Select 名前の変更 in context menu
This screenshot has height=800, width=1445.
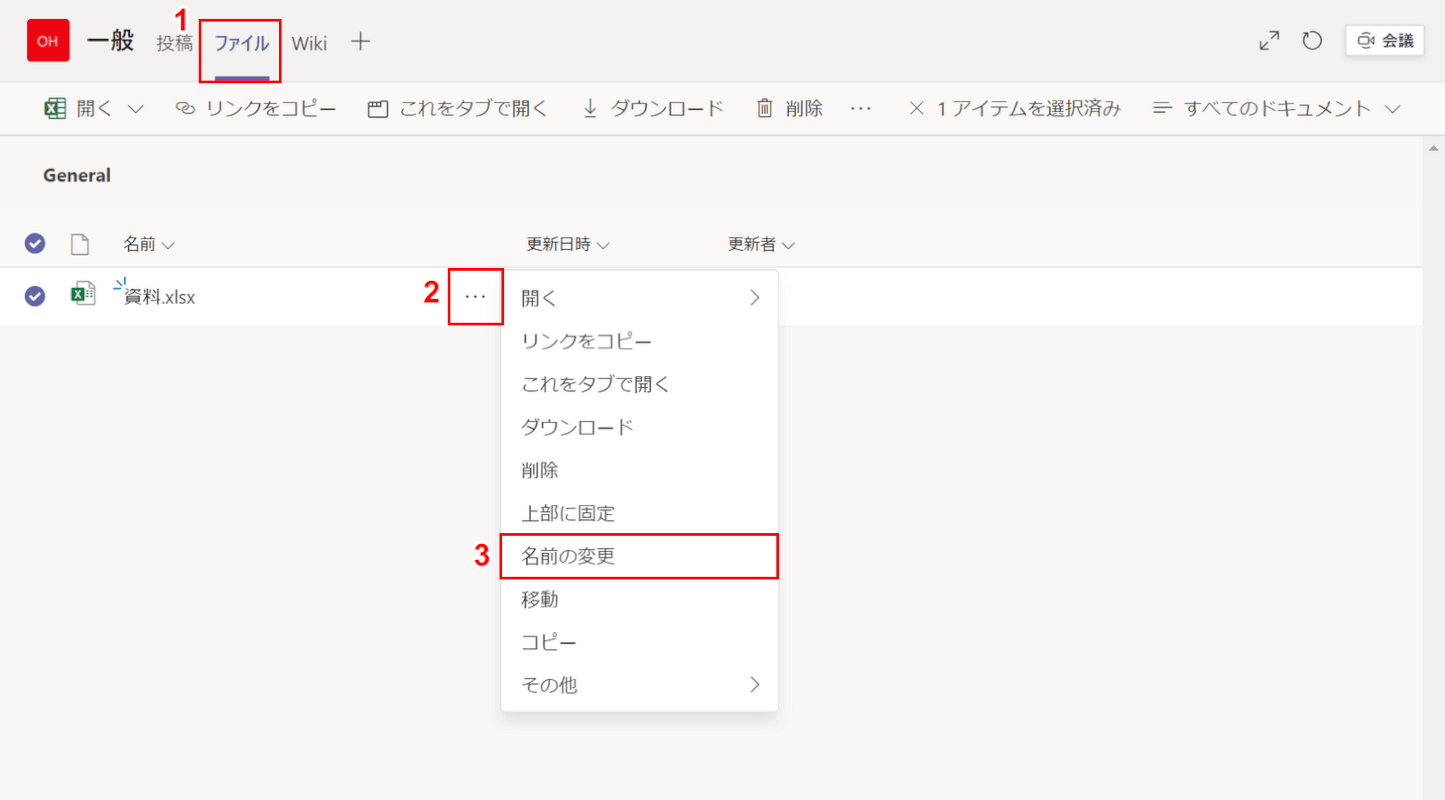point(640,556)
